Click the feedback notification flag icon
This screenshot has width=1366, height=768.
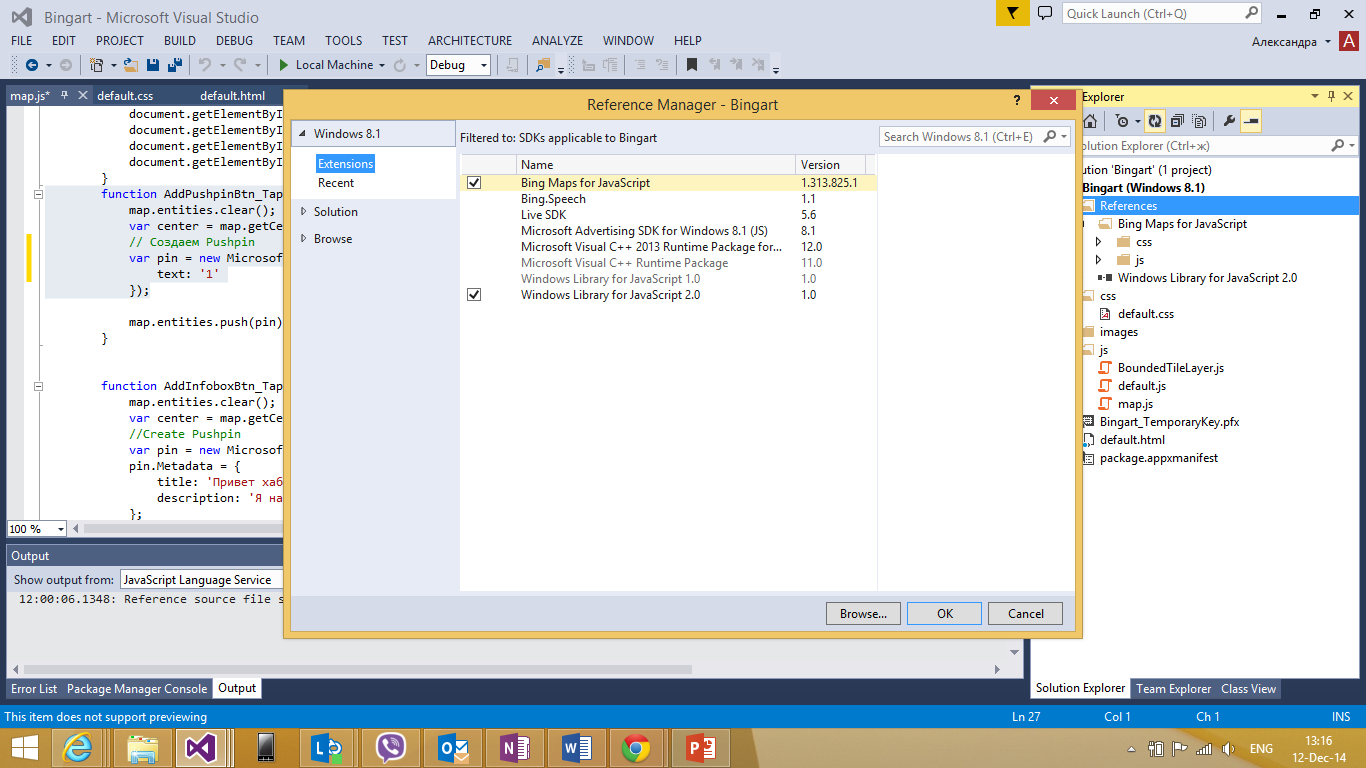(1012, 13)
